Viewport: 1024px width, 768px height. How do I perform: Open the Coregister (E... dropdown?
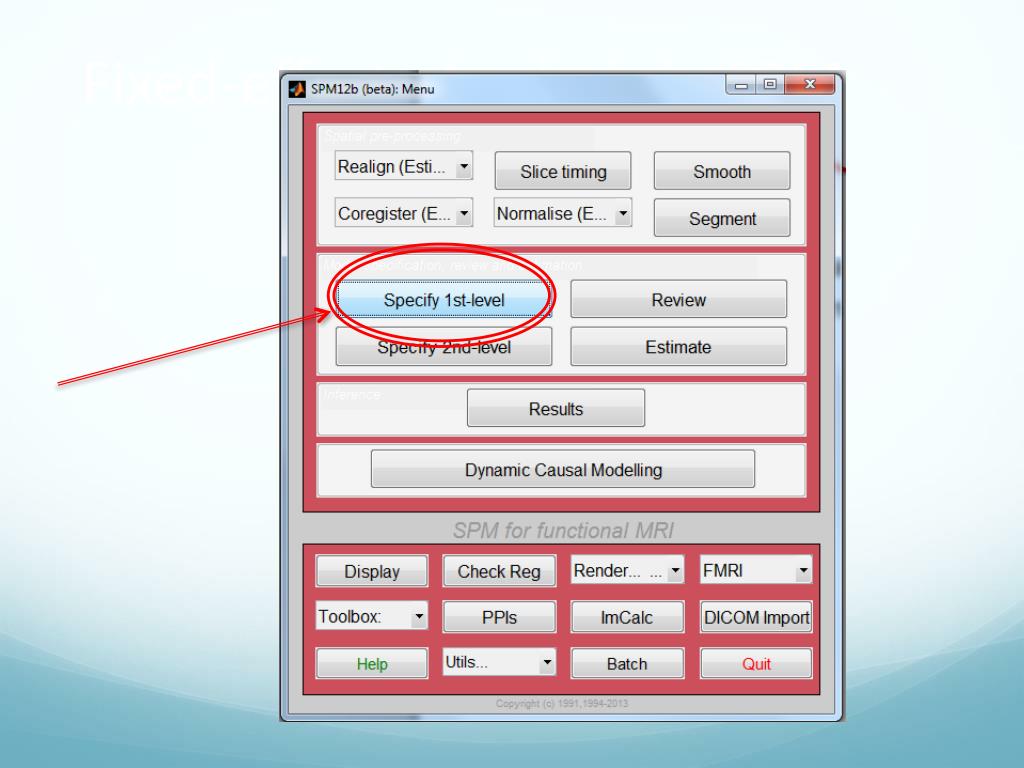coord(404,213)
